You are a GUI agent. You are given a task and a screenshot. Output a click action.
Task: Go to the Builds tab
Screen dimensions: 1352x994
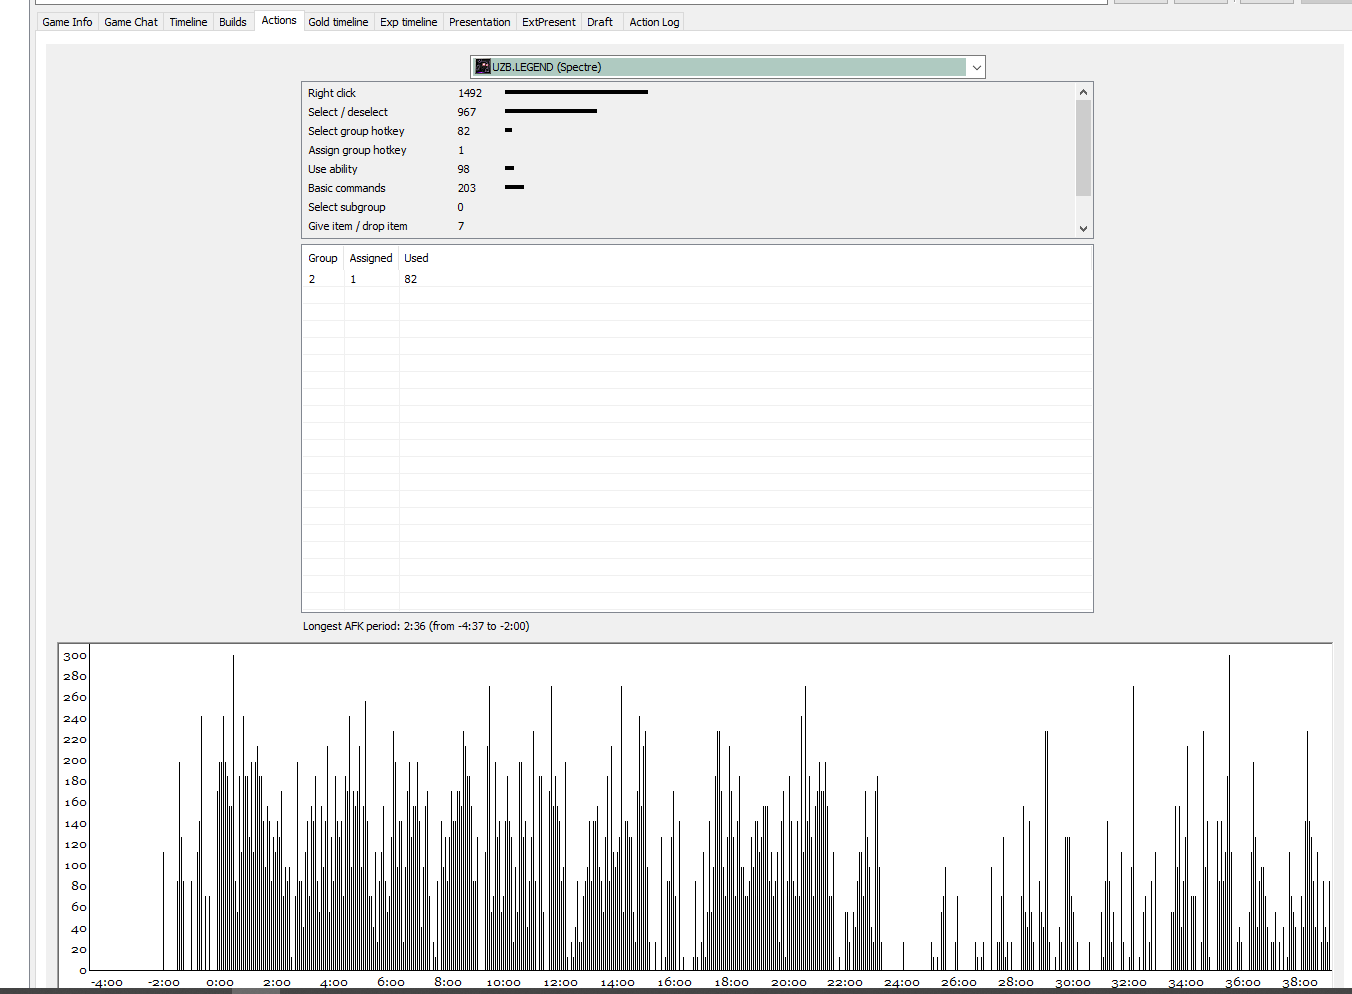tap(233, 22)
